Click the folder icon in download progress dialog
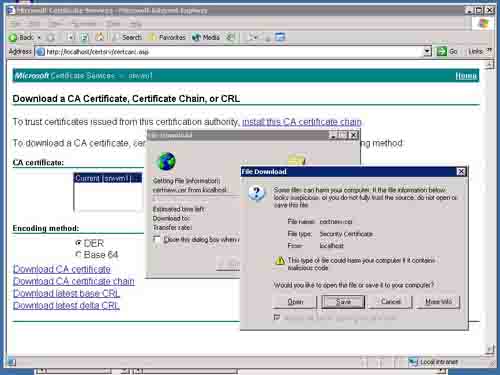The image size is (500, 375). click(296, 160)
